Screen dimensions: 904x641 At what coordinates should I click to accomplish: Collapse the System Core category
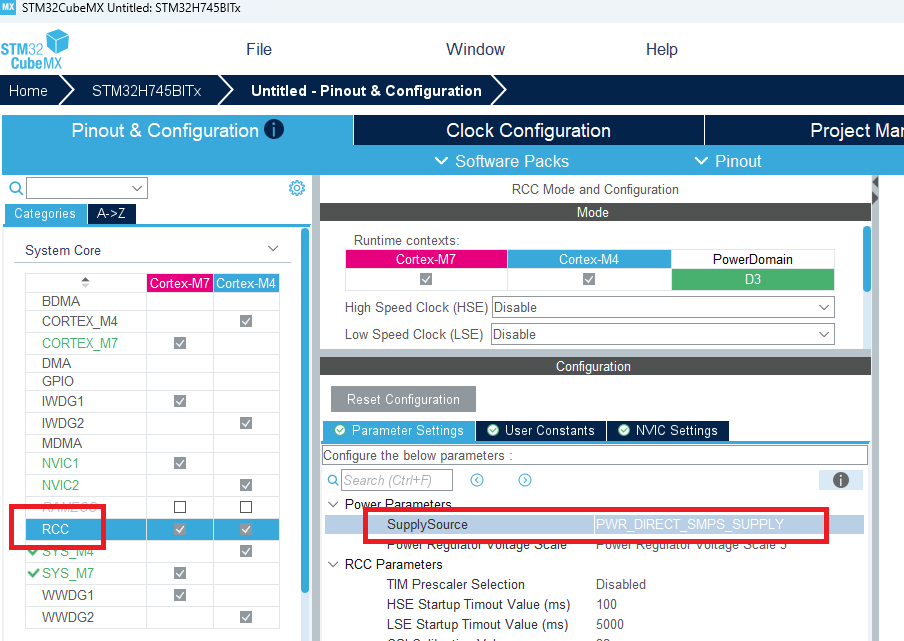click(273, 249)
